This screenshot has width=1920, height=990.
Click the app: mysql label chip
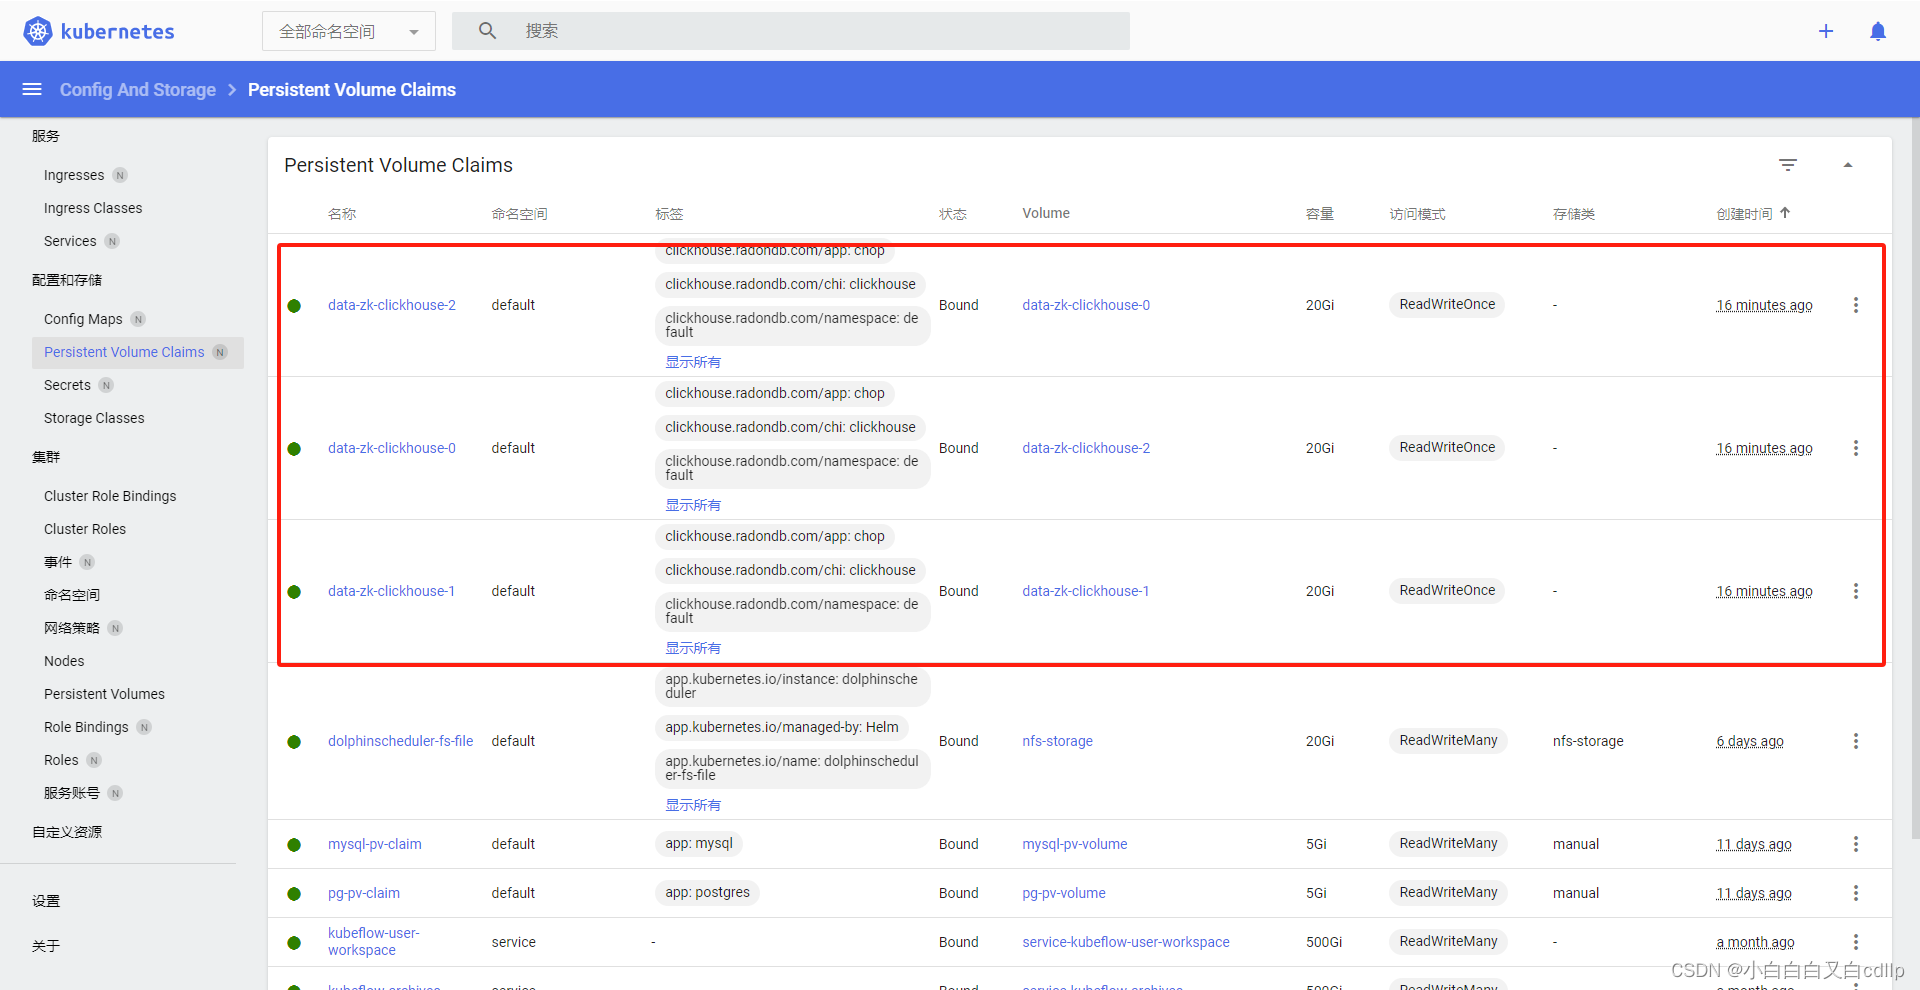699,843
